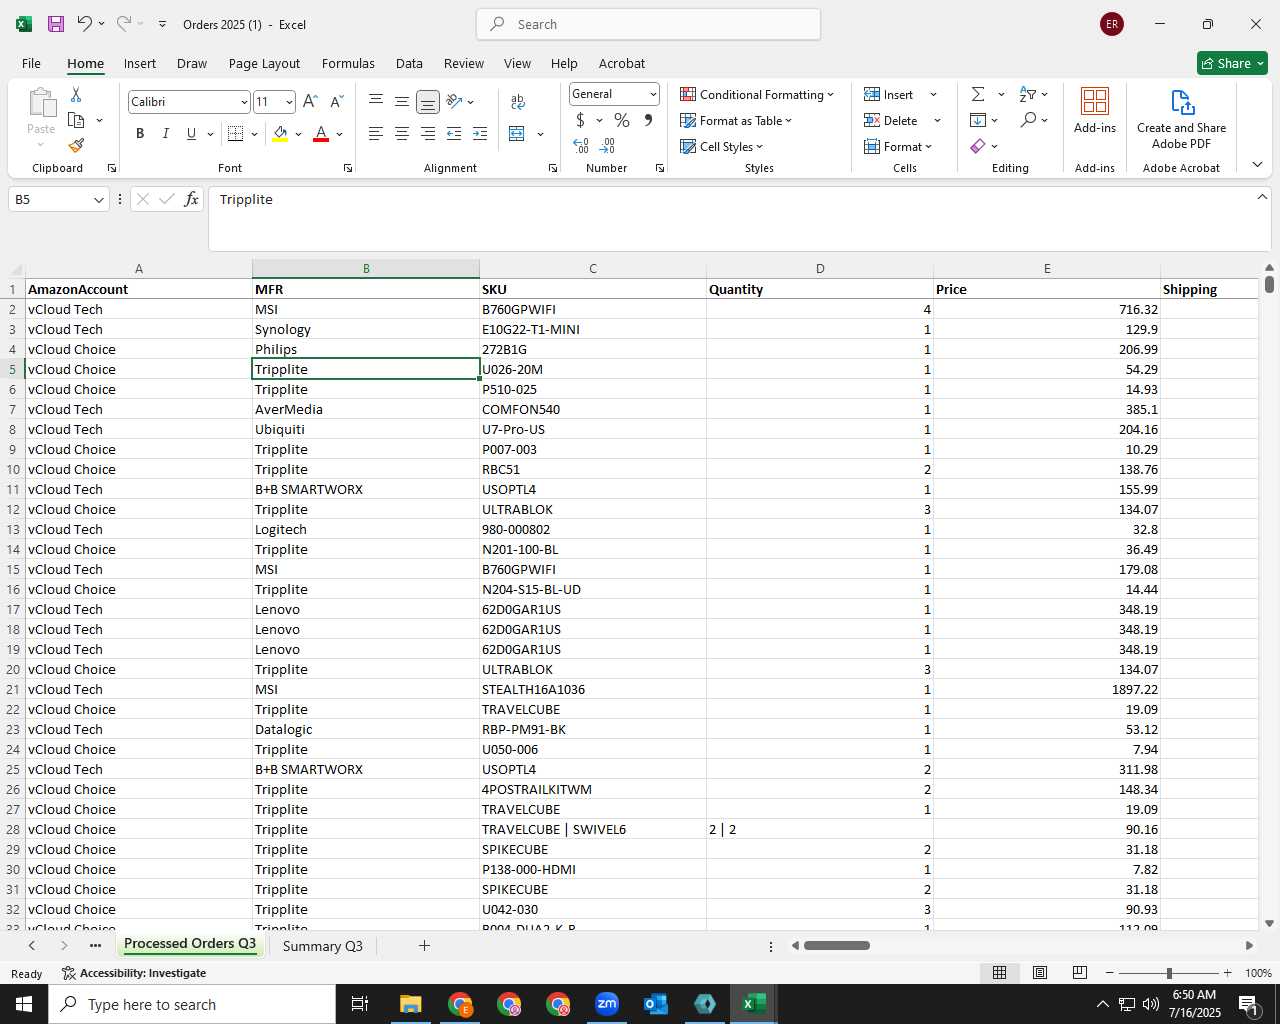
Task: Open the Add-ins gallery
Action: pos(1095,110)
